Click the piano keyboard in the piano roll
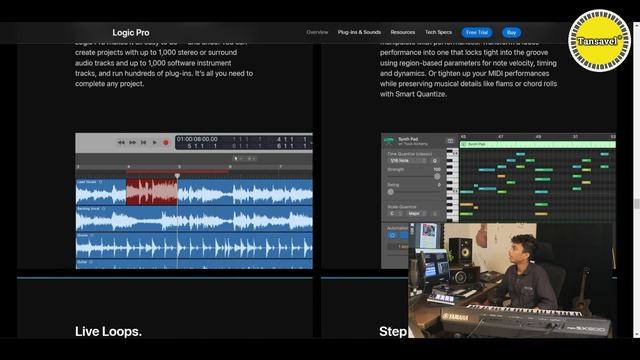This screenshot has height=360, width=640. [x=452, y=185]
